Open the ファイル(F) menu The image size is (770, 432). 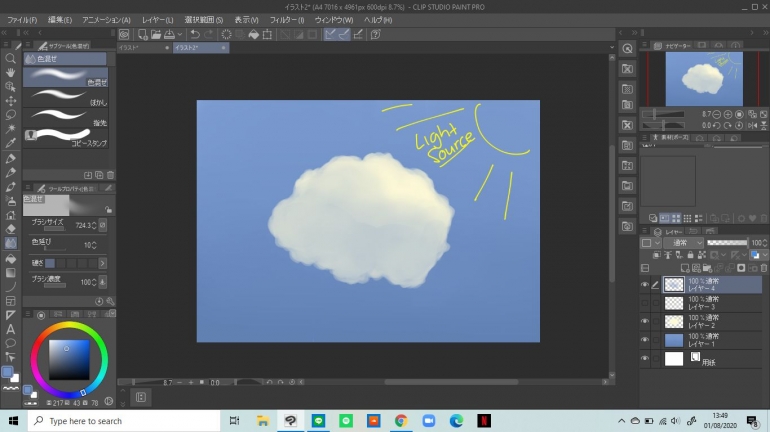click(22, 20)
